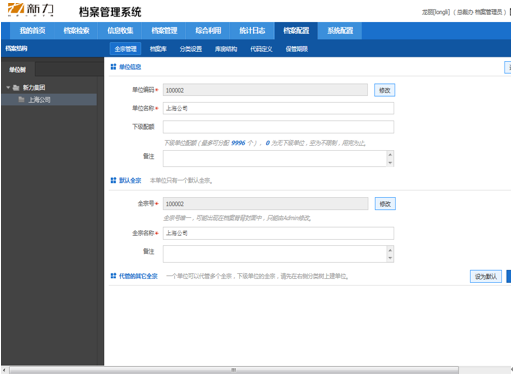Click the grid icon beside 默认全宗
The width and height of the screenshot is (513, 375).
113,180
